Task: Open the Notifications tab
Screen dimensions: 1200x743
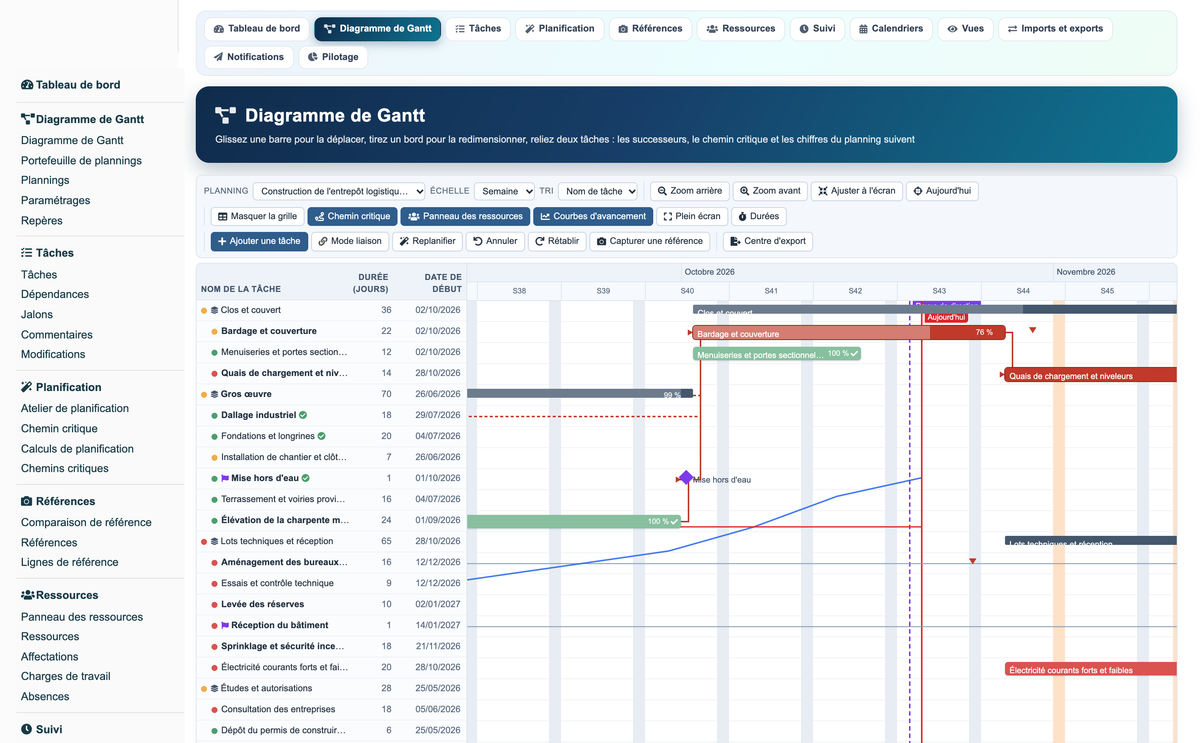Action: coord(249,57)
